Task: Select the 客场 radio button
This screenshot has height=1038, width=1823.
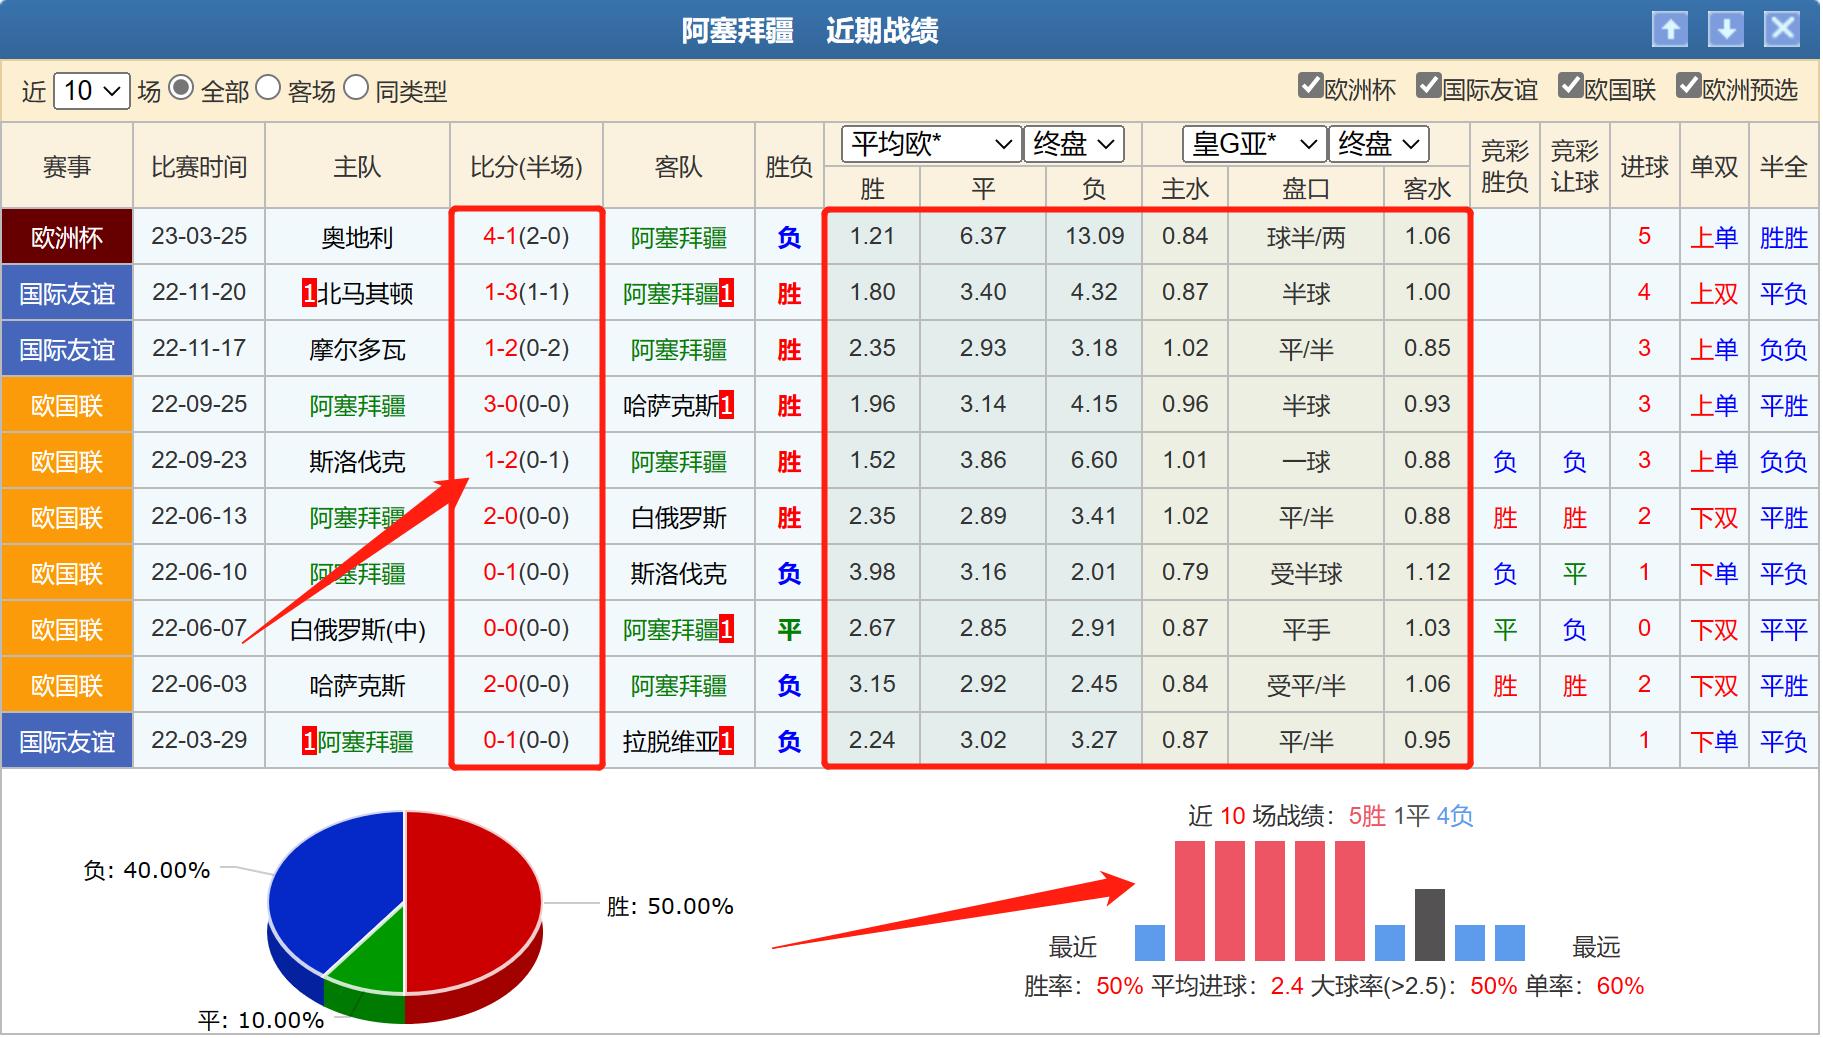Action: [x=266, y=90]
